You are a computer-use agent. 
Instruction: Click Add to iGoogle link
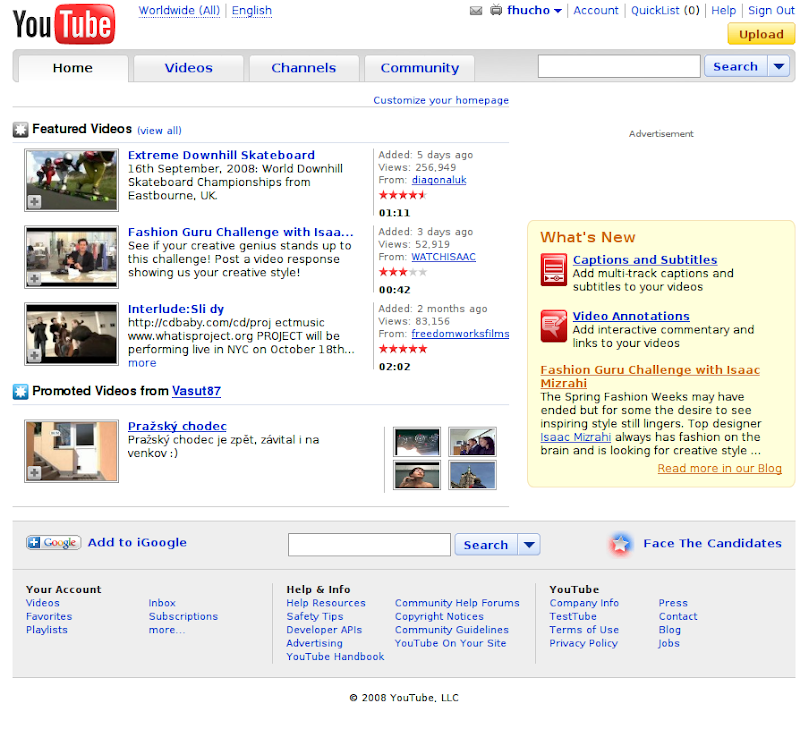137,542
